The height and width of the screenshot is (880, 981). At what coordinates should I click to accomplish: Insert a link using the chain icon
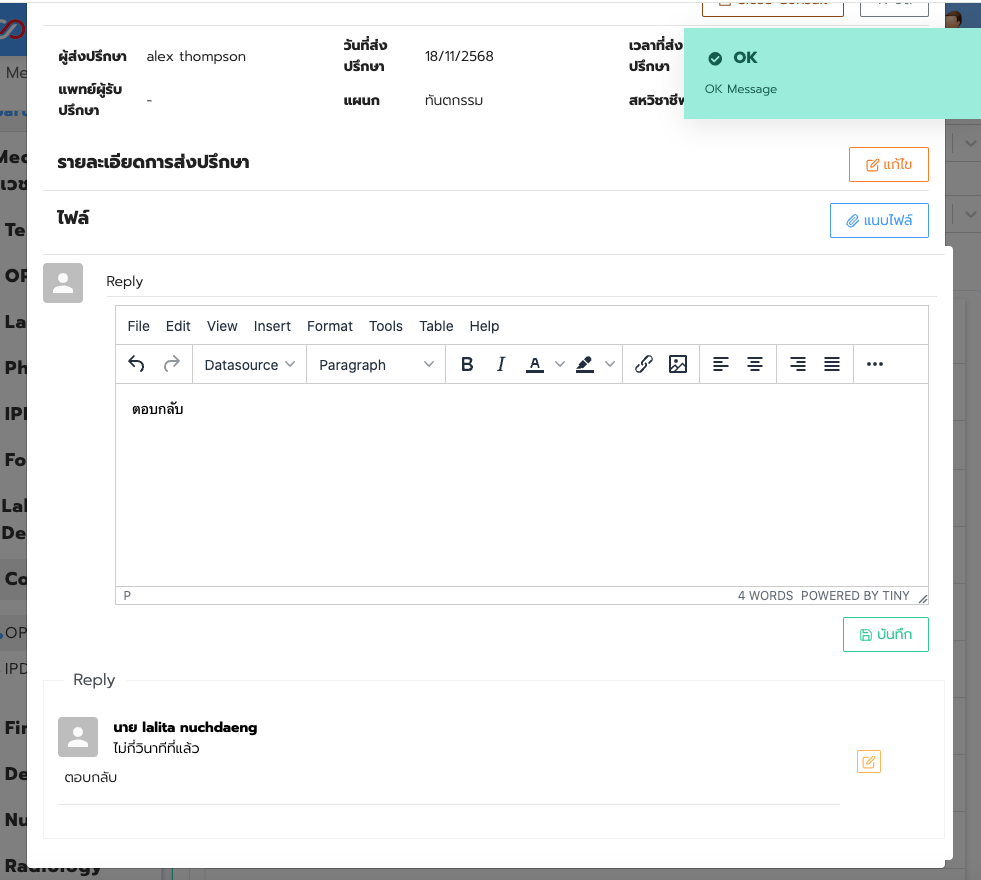click(644, 365)
